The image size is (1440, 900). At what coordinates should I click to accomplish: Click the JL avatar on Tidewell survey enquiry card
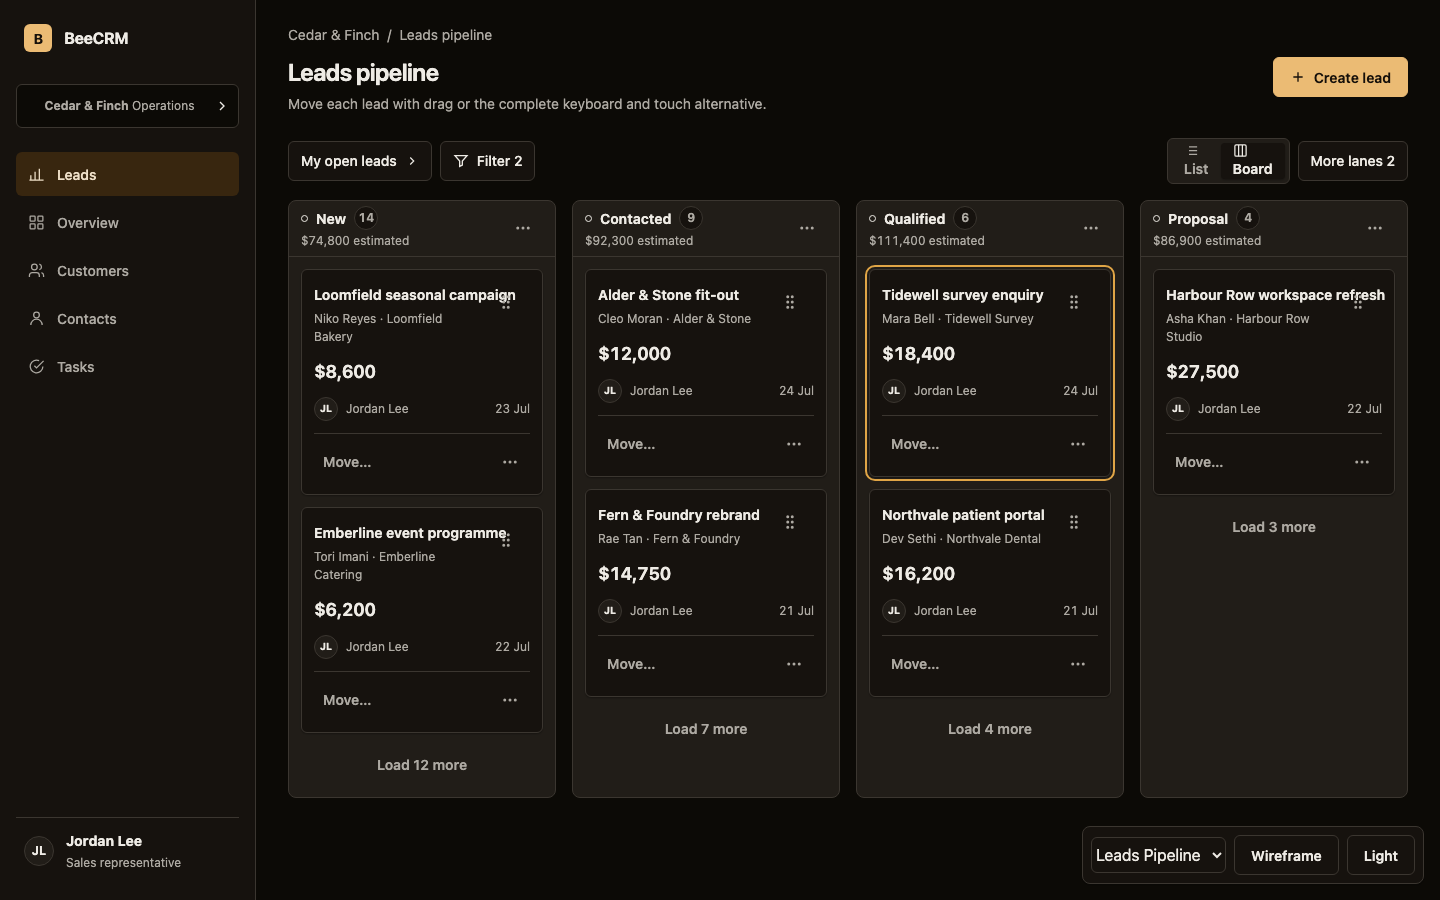894,391
